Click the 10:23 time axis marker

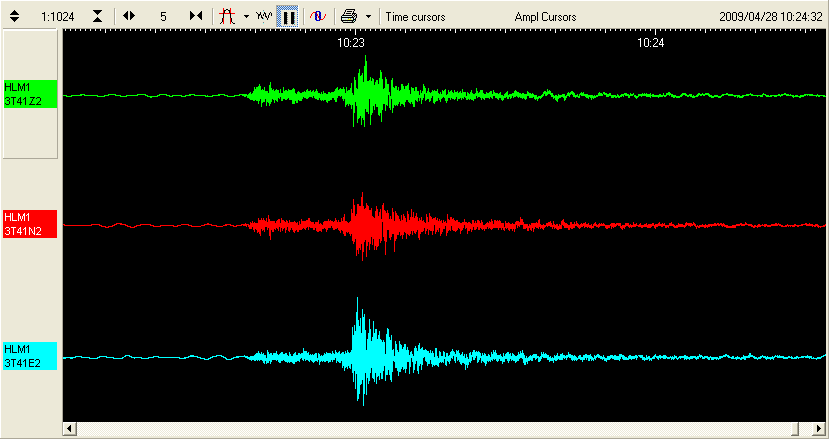coord(350,43)
